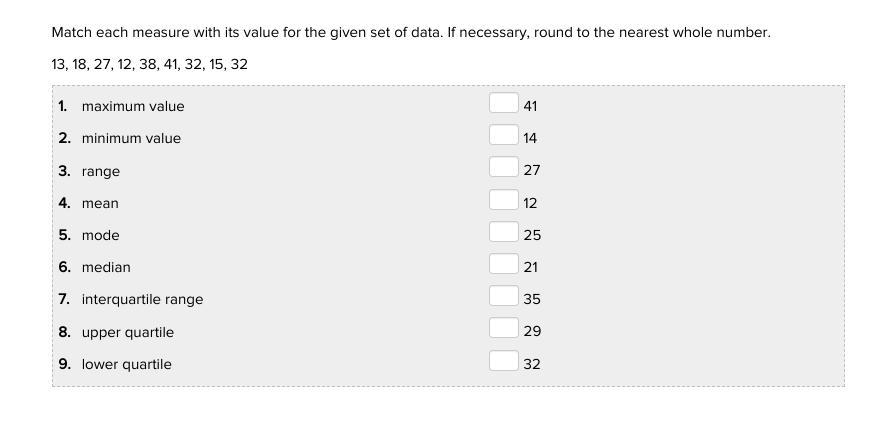Click the "range" measure label
876x424 pixels.
[x=101, y=171]
